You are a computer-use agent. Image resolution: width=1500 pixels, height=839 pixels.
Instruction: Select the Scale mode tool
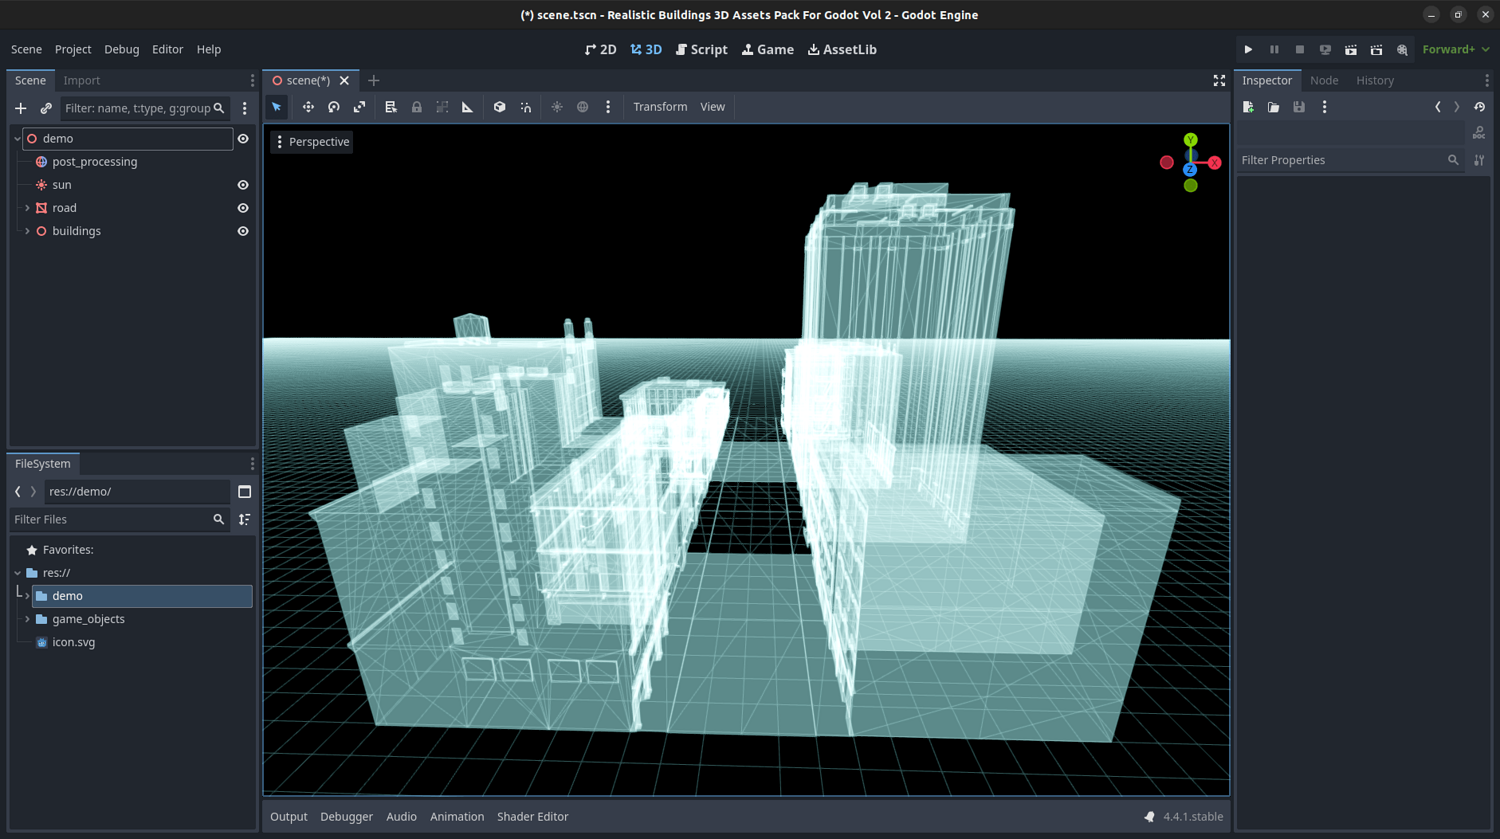point(360,107)
